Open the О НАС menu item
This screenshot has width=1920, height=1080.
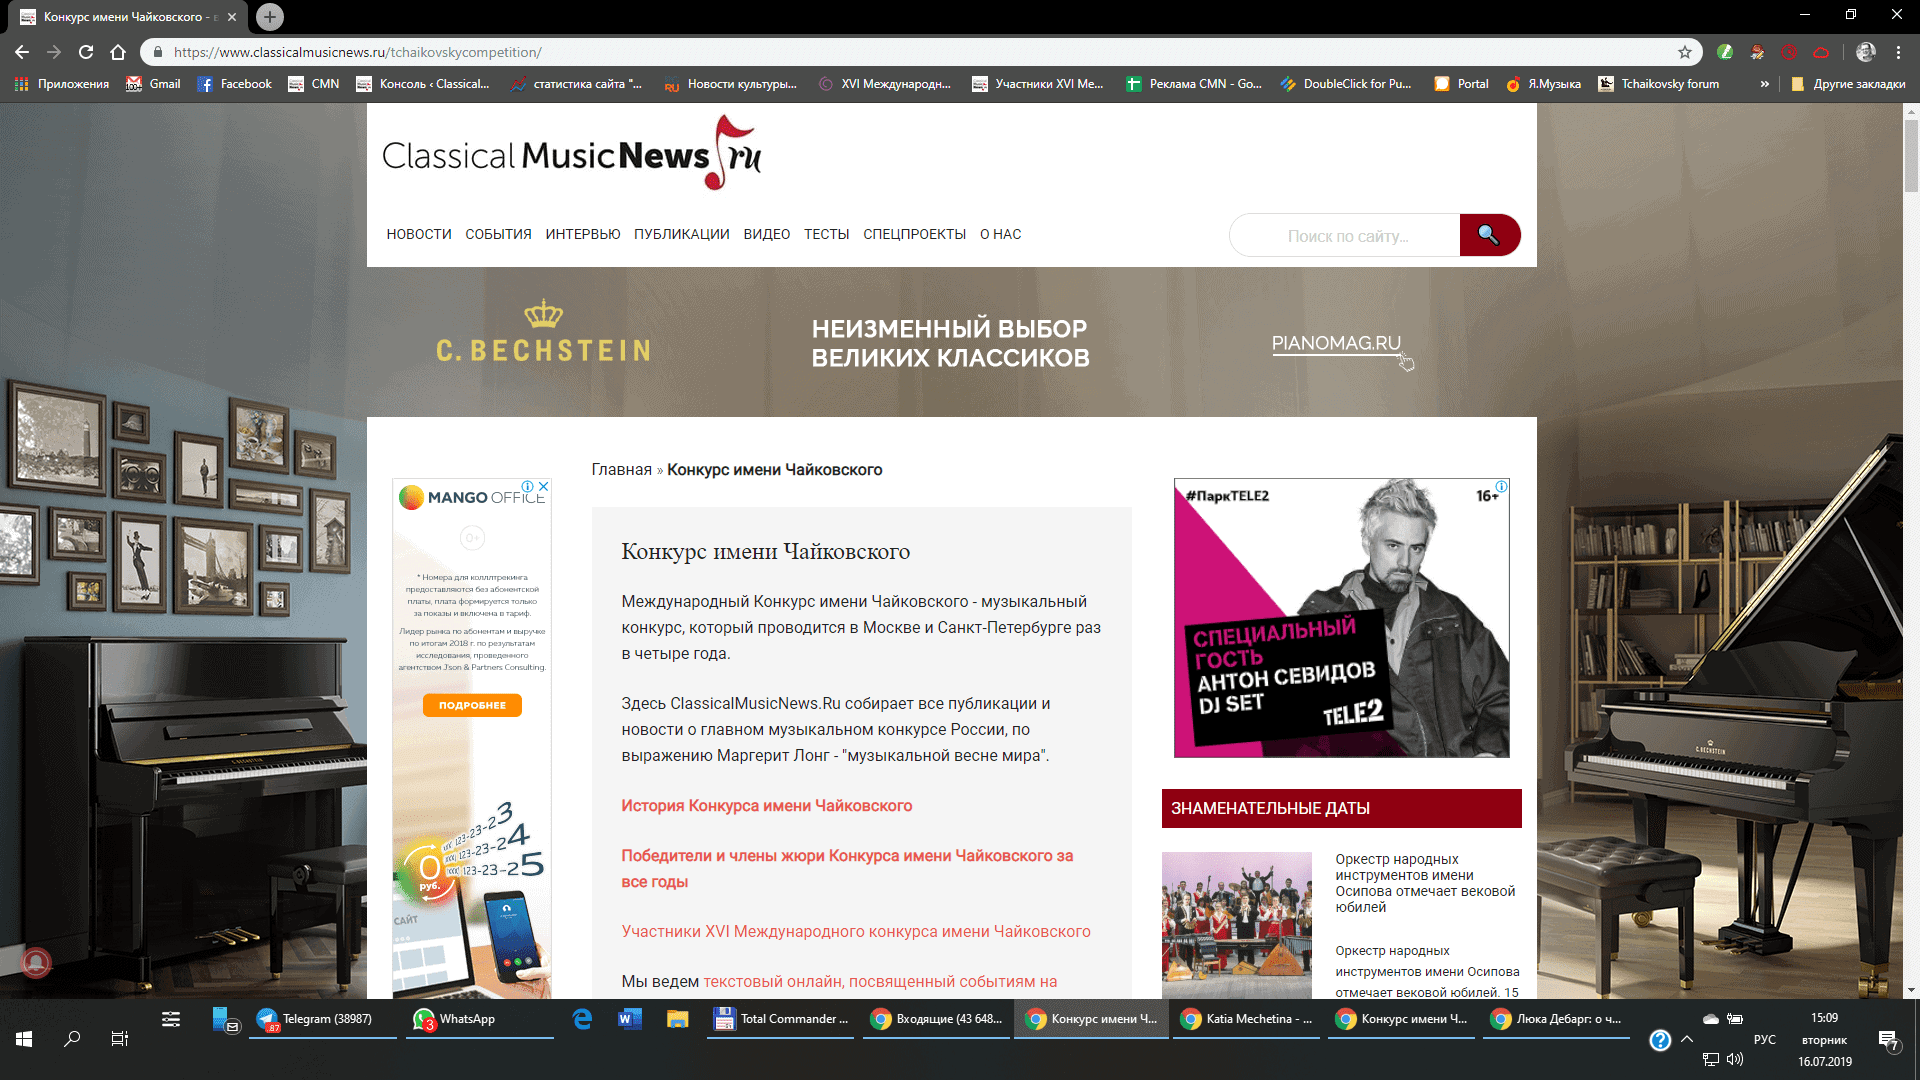(x=1000, y=234)
